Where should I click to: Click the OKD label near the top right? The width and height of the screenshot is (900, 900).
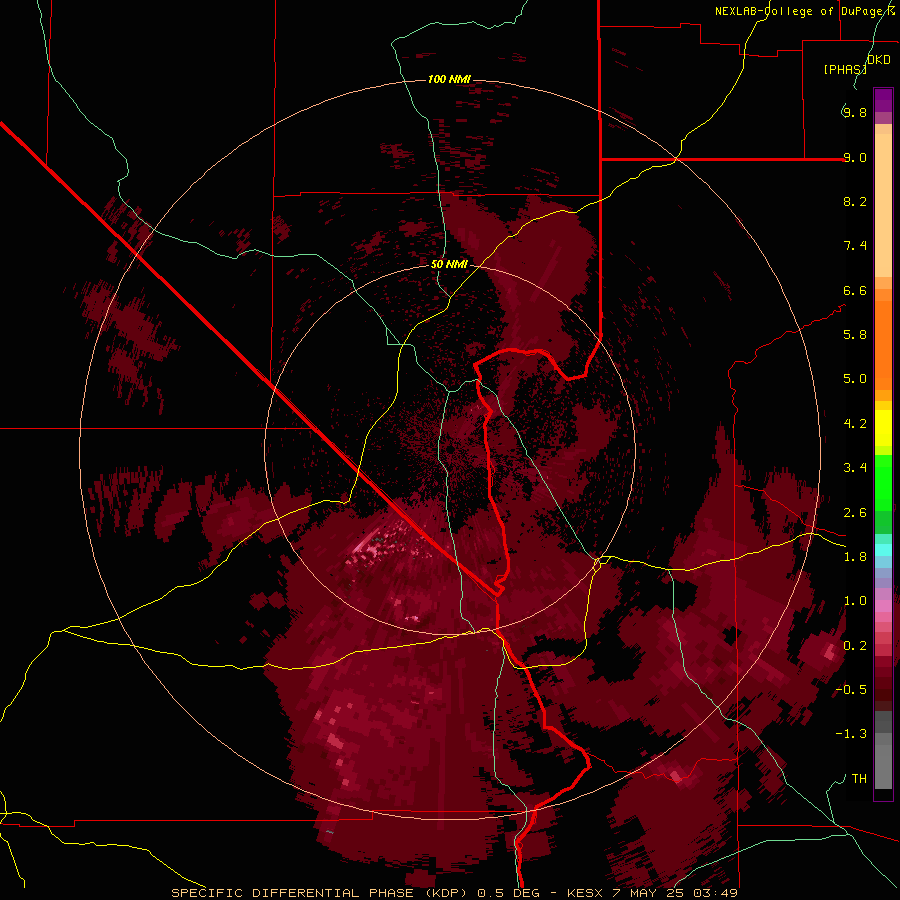click(x=879, y=60)
